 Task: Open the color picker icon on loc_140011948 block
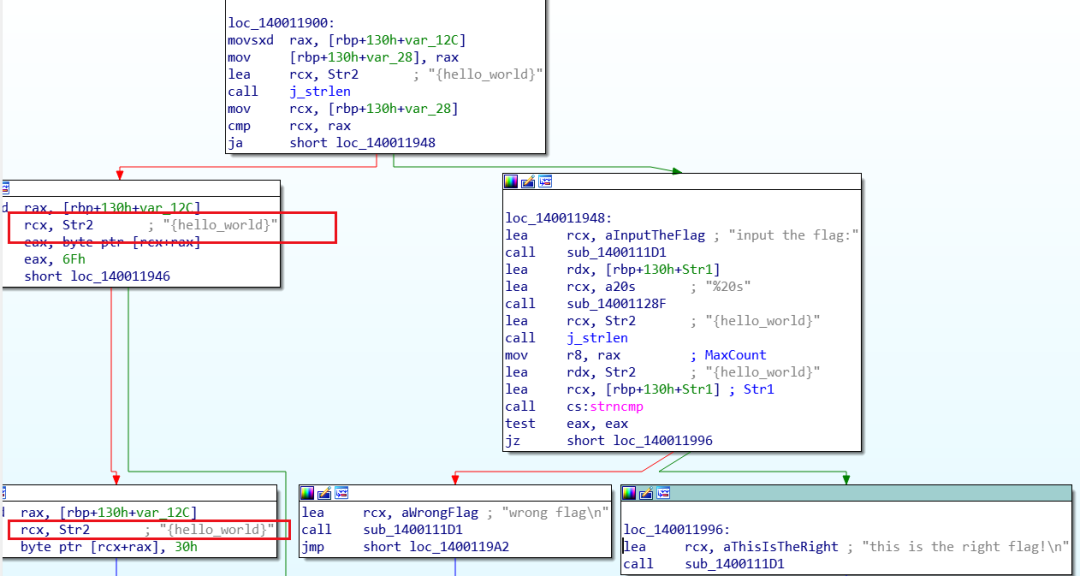pos(511,181)
